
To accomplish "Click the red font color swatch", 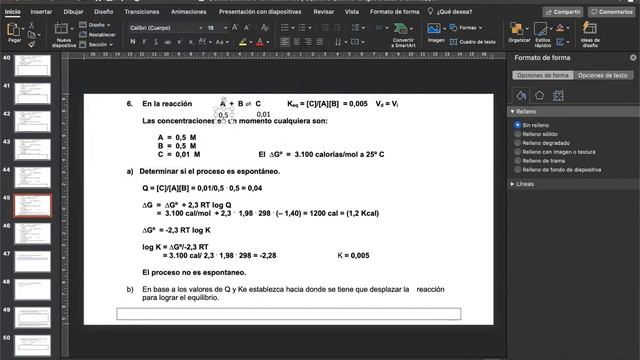I will [x=260, y=42].
